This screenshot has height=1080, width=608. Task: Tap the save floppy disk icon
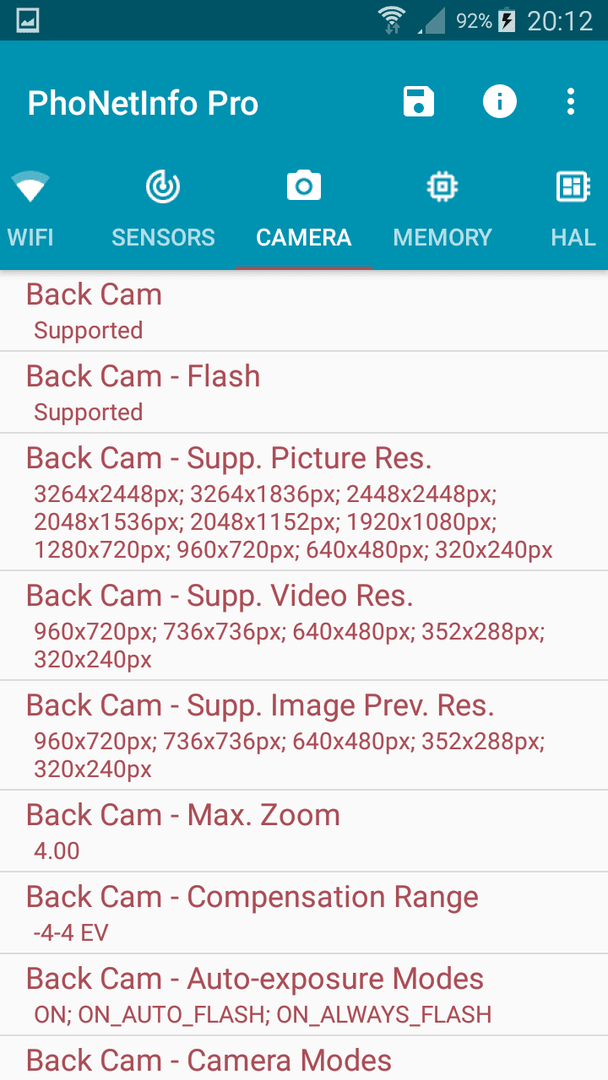pyautogui.click(x=419, y=102)
